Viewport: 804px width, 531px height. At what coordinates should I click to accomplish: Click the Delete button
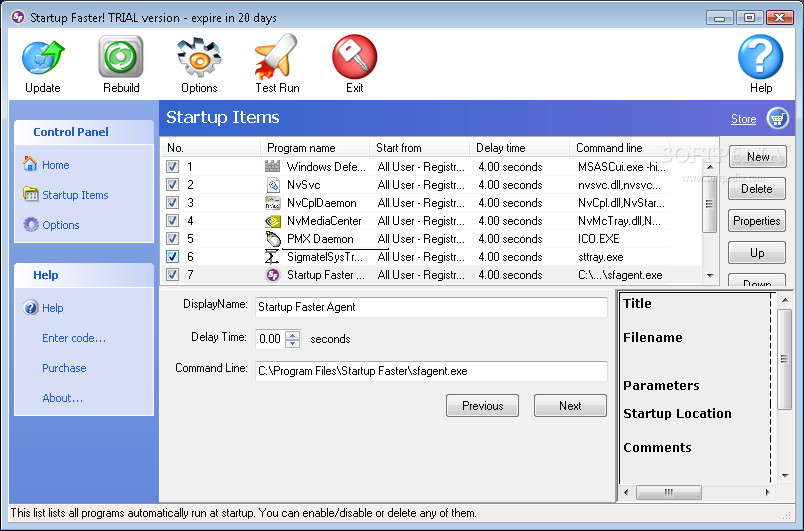point(757,189)
